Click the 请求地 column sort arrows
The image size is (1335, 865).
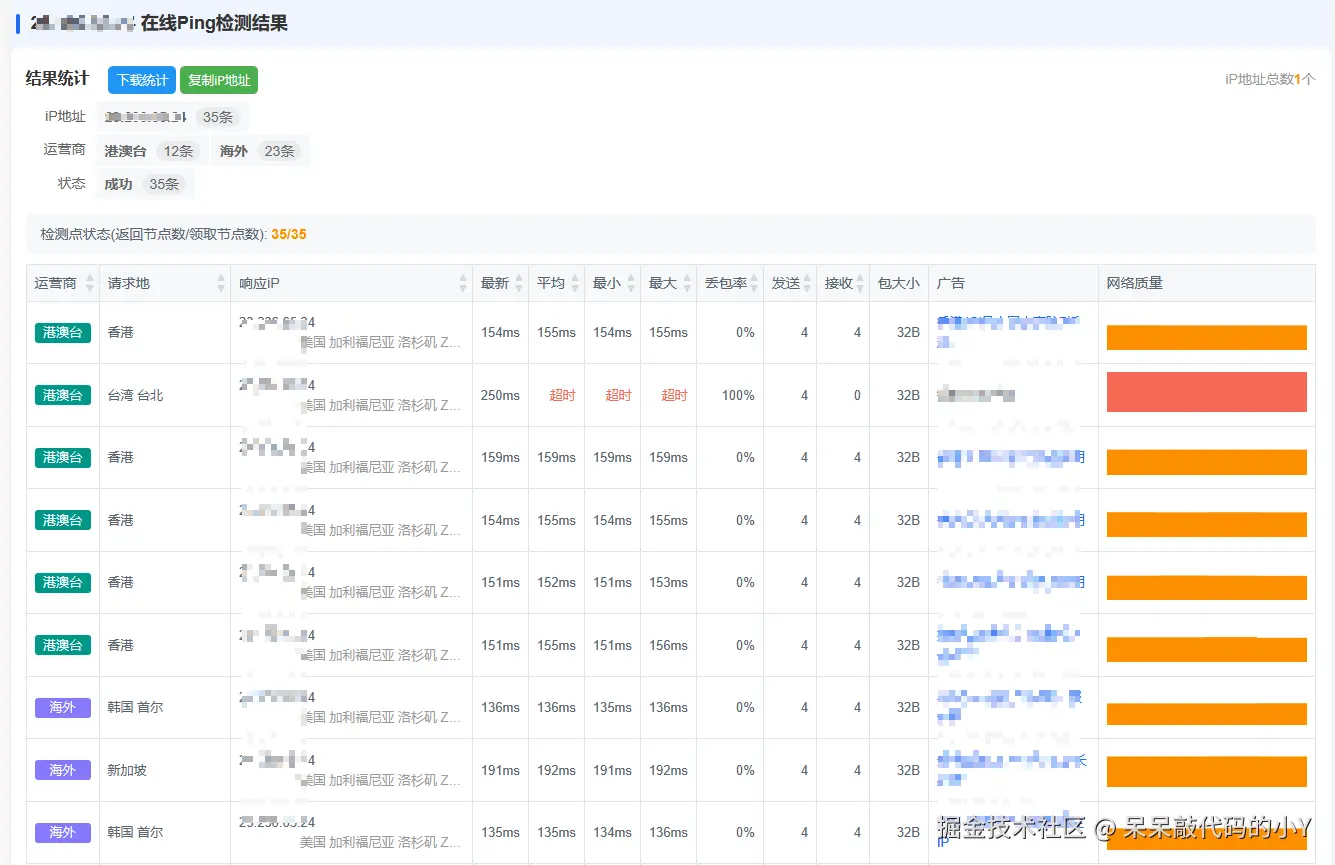(221, 283)
